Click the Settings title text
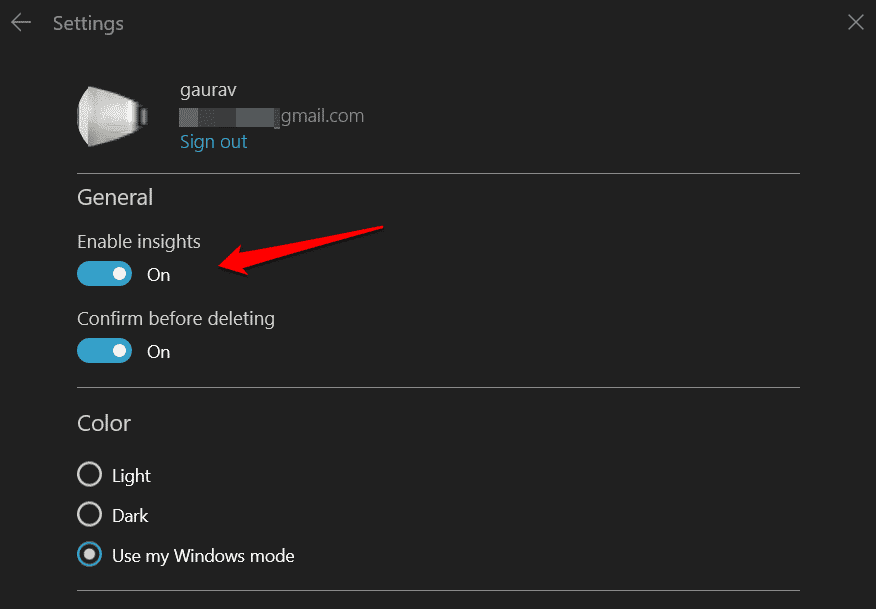Viewport: 876px width, 609px height. 88,22
